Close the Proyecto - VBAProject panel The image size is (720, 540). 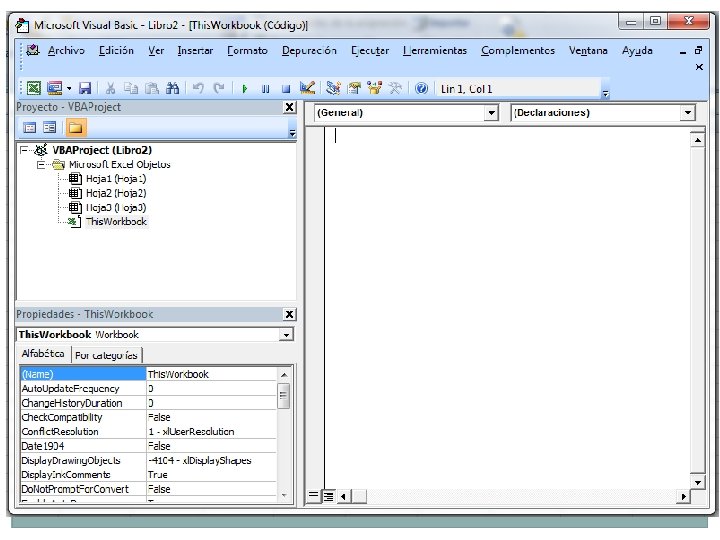[x=289, y=107]
